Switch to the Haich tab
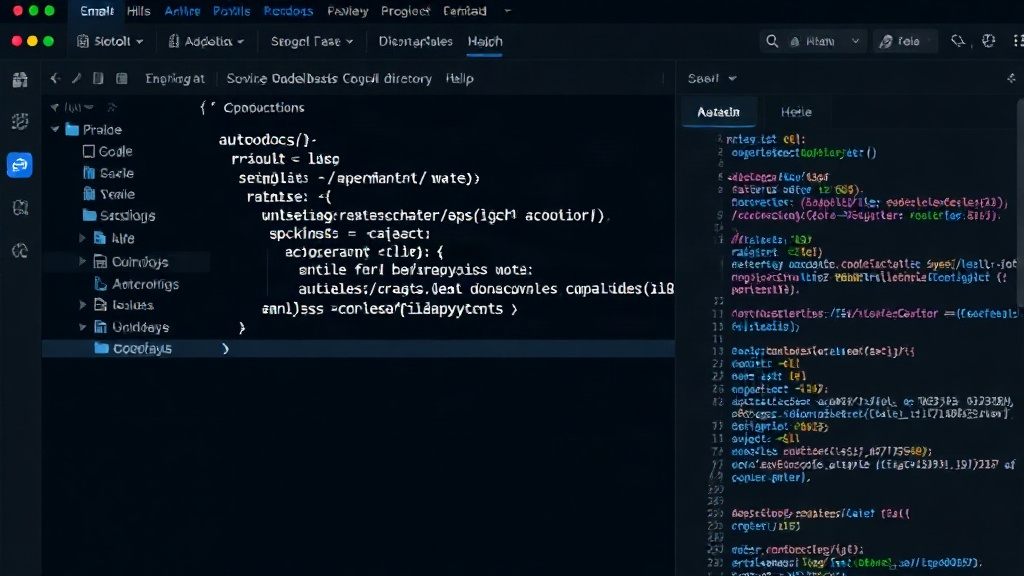The image size is (1024, 576). pos(485,41)
